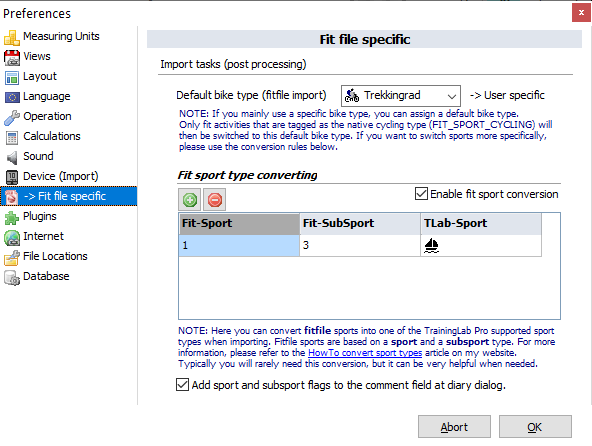The width and height of the screenshot is (592, 446).
Task: Click the Measuring Units icon in the sidebar
Action: point(12,37)
